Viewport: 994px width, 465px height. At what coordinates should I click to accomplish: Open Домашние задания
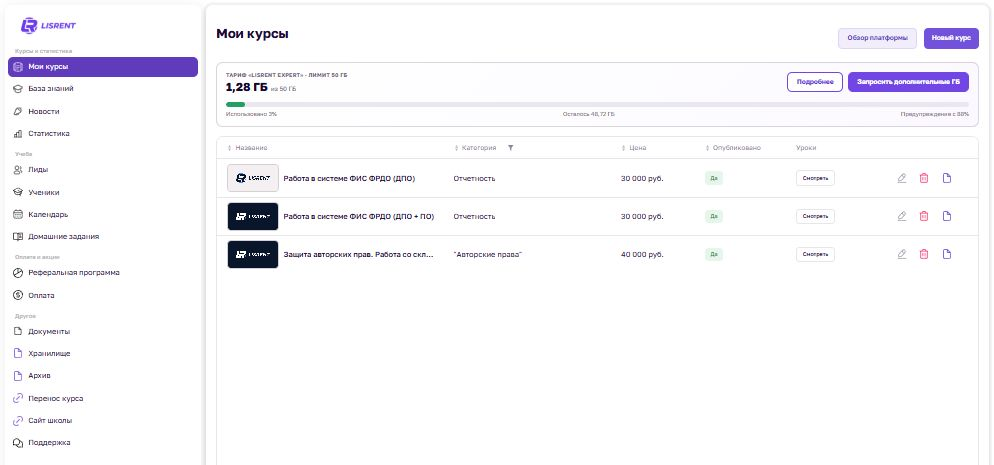coord(103,236)
